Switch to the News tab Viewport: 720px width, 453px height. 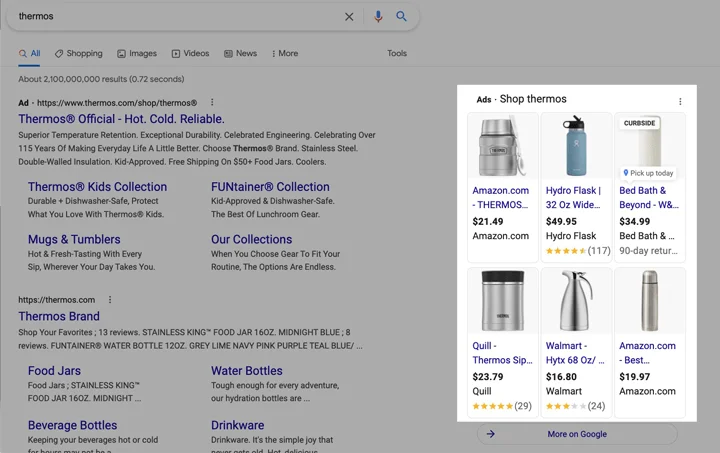pos(241,54)
